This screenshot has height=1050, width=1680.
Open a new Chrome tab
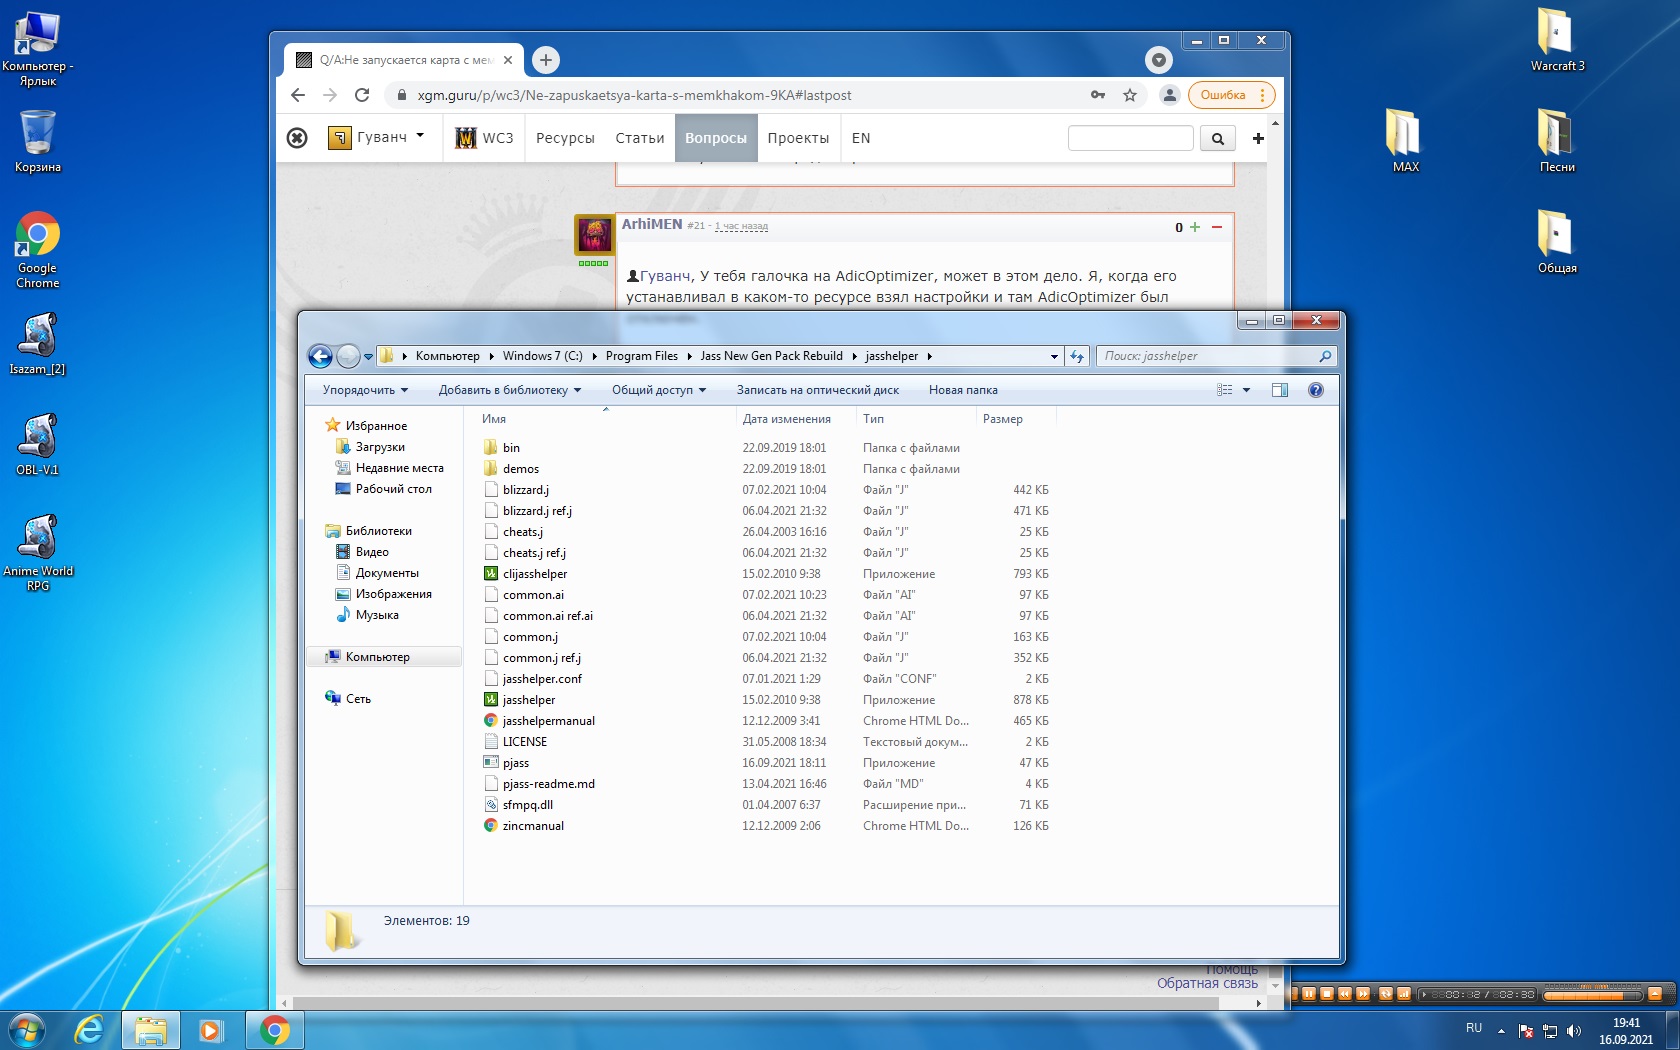[546, 60]
